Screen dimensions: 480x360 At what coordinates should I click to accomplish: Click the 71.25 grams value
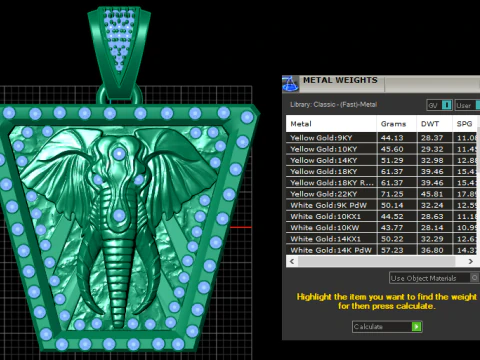(392, 194)
